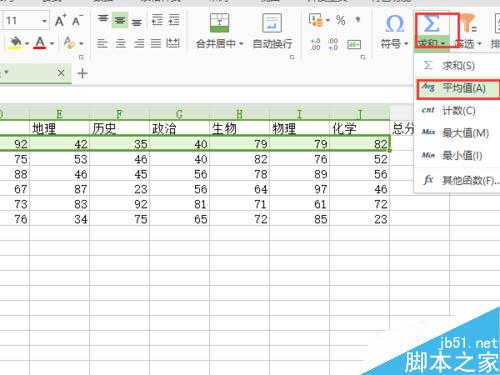This screenshot has width=500, height=375.
Task: Toggle middle vertical alignment
Action: 120,20
